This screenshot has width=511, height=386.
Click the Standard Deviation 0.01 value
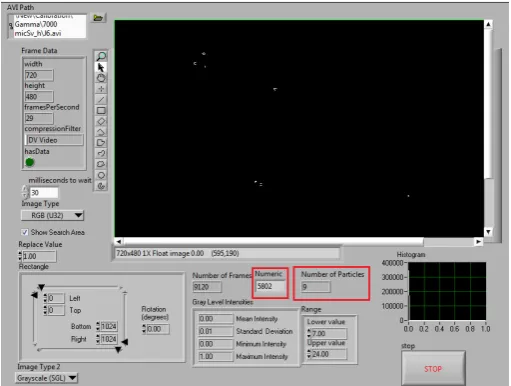point(215,331)
